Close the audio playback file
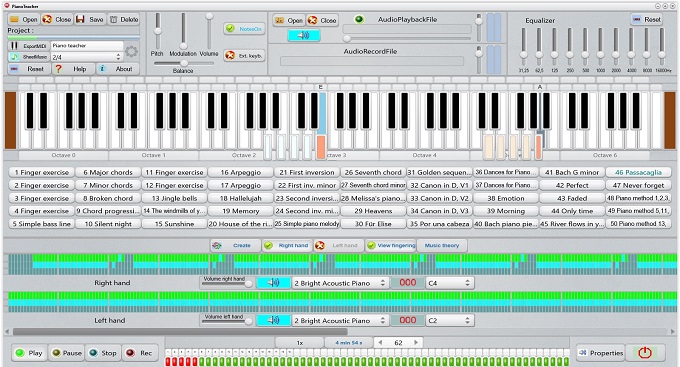 [x=322, y=20]
